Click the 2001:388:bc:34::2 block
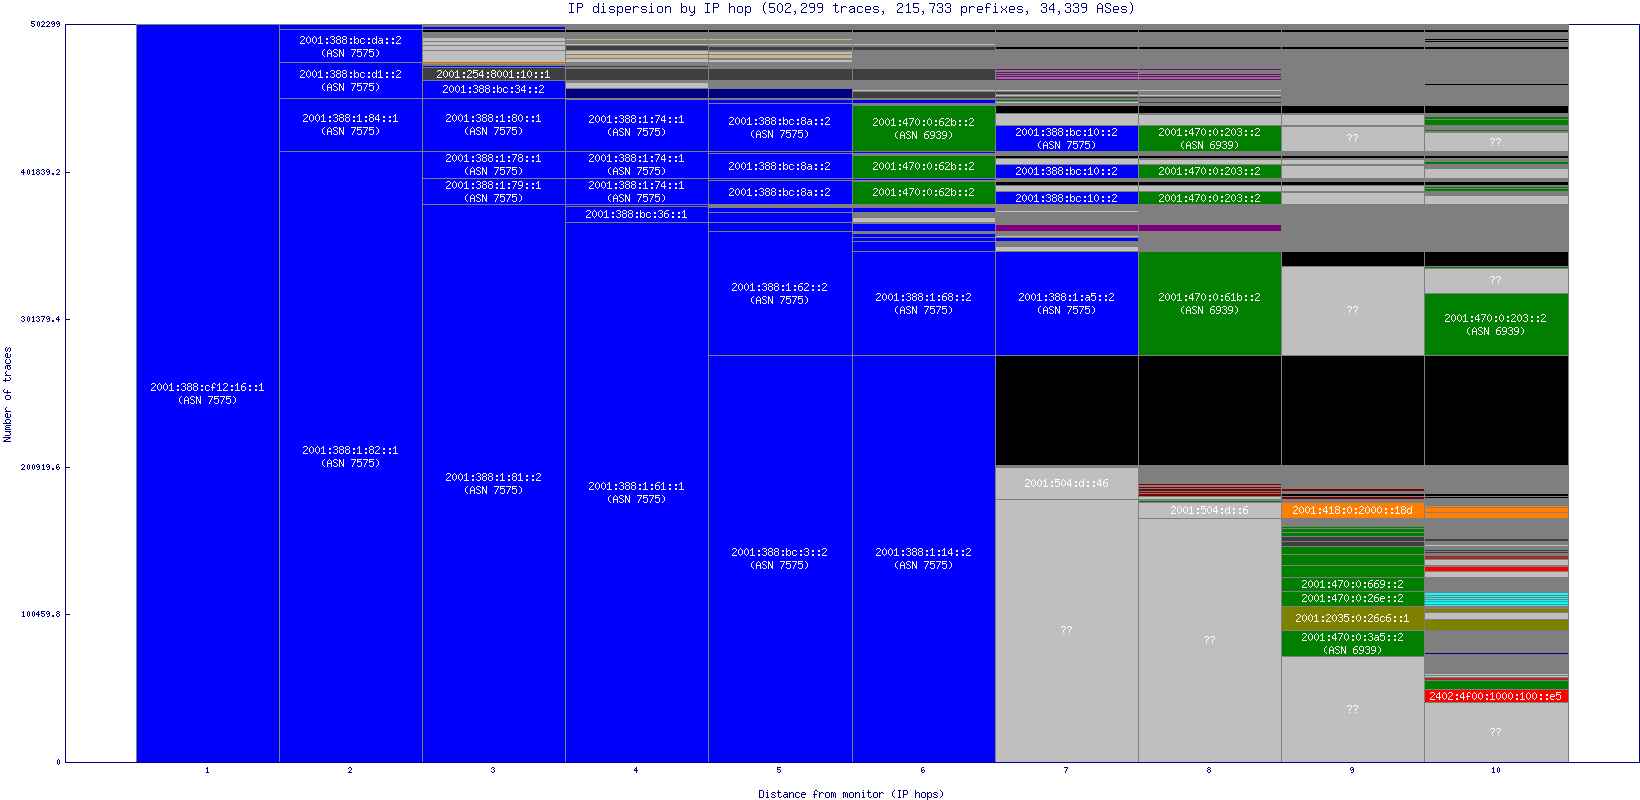The width and height of the screenshot is (1640, 800). pos(494,89)
